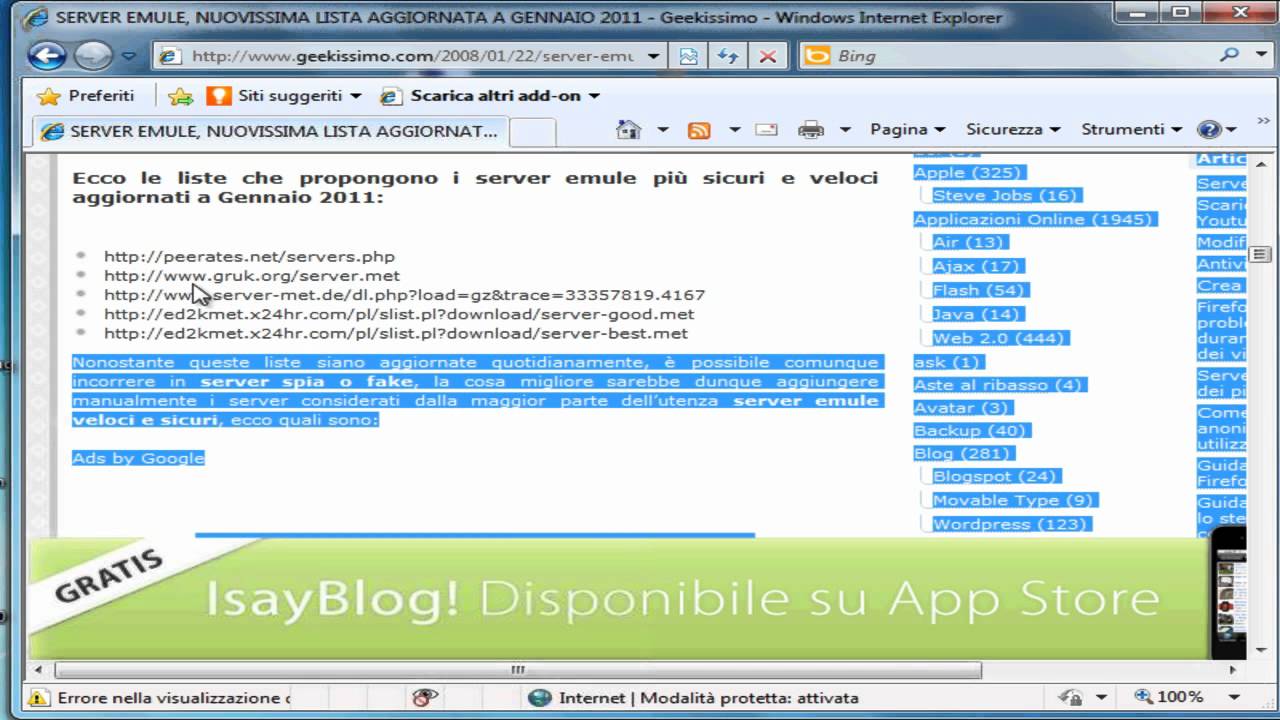Expand the RSS feeds dropdown arrow
This screenshot has height=720, width=1280.
click(734, 130)
